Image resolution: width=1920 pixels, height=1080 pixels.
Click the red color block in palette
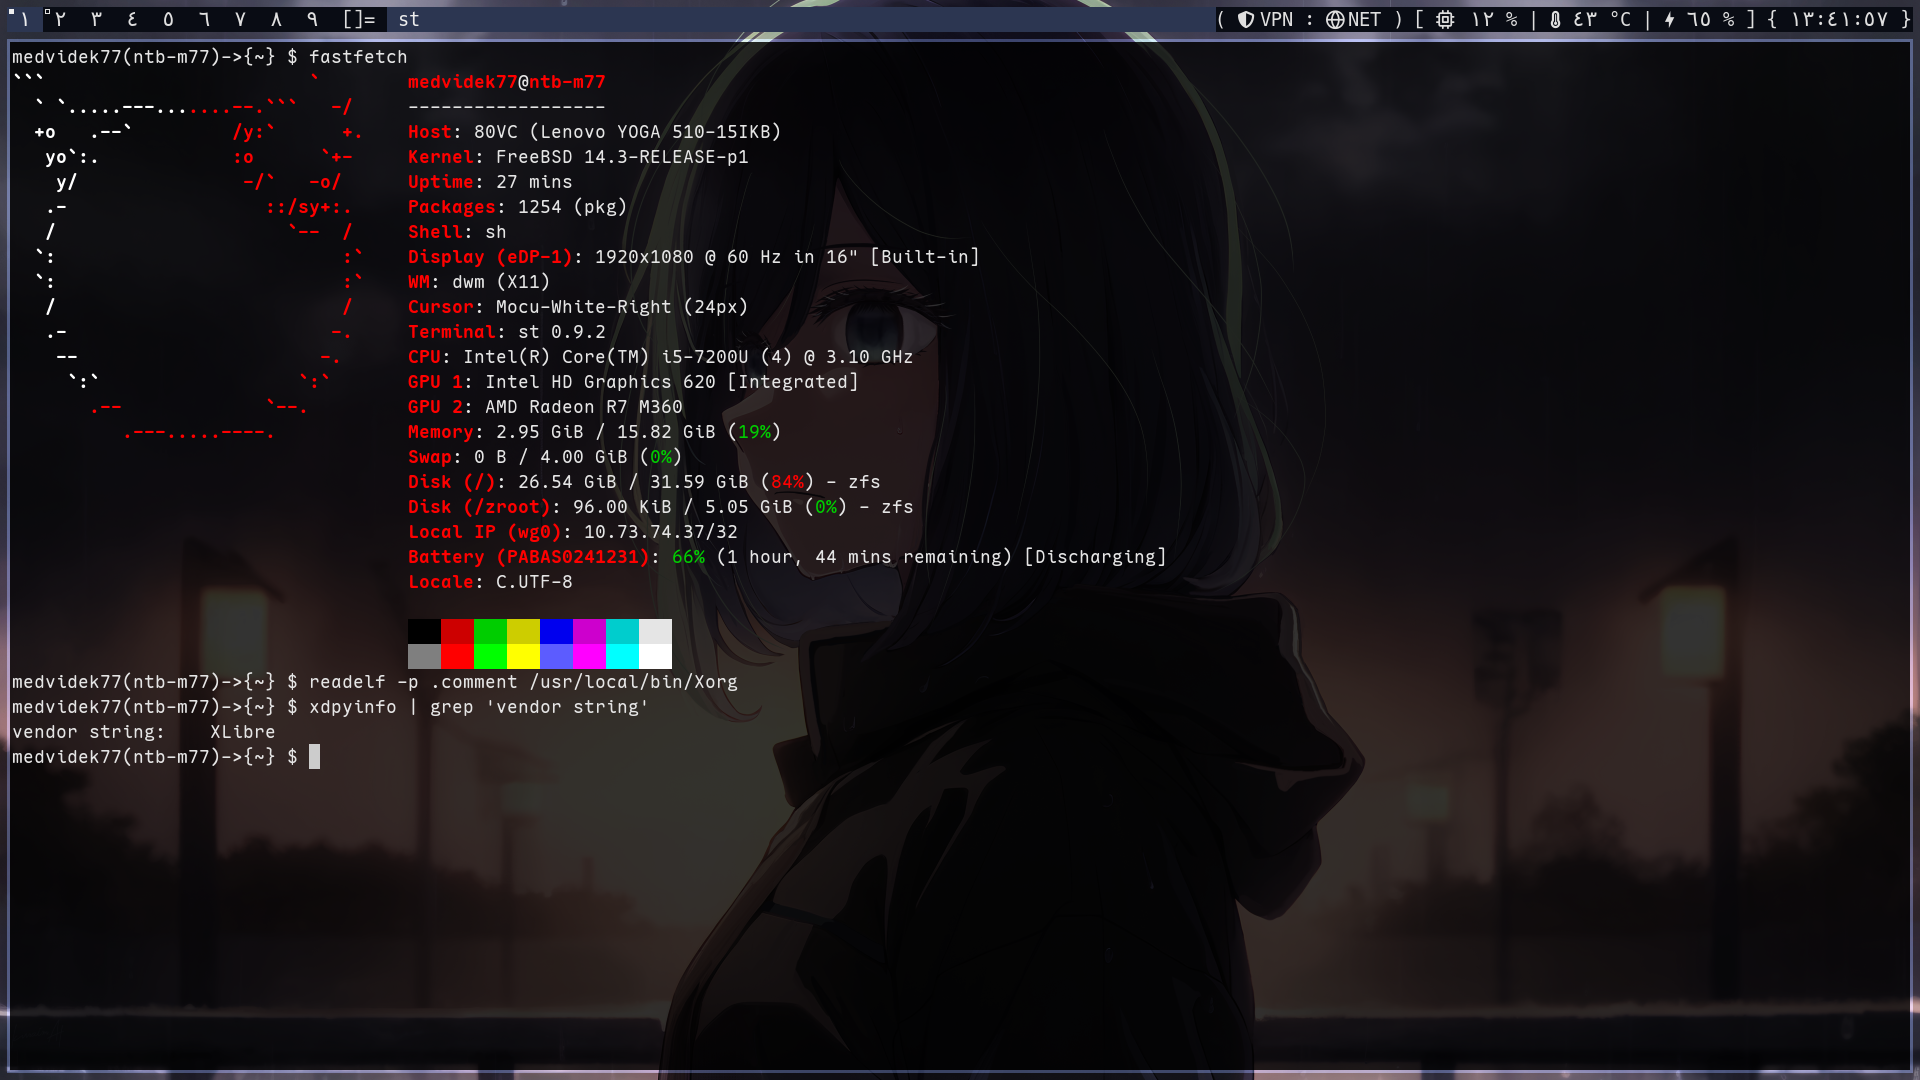click(457, 631)
